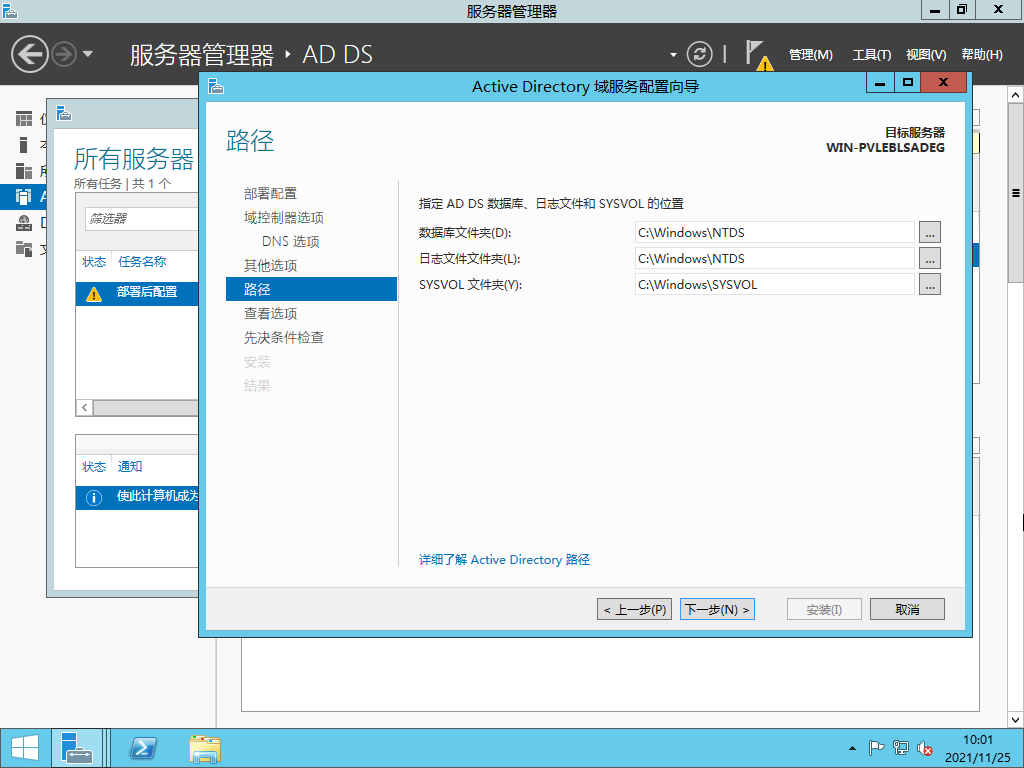This screenshot has width=1024, height=768.
Task: Select the 使此计算机成为 notification row
Action: click(x=137, y=498)
